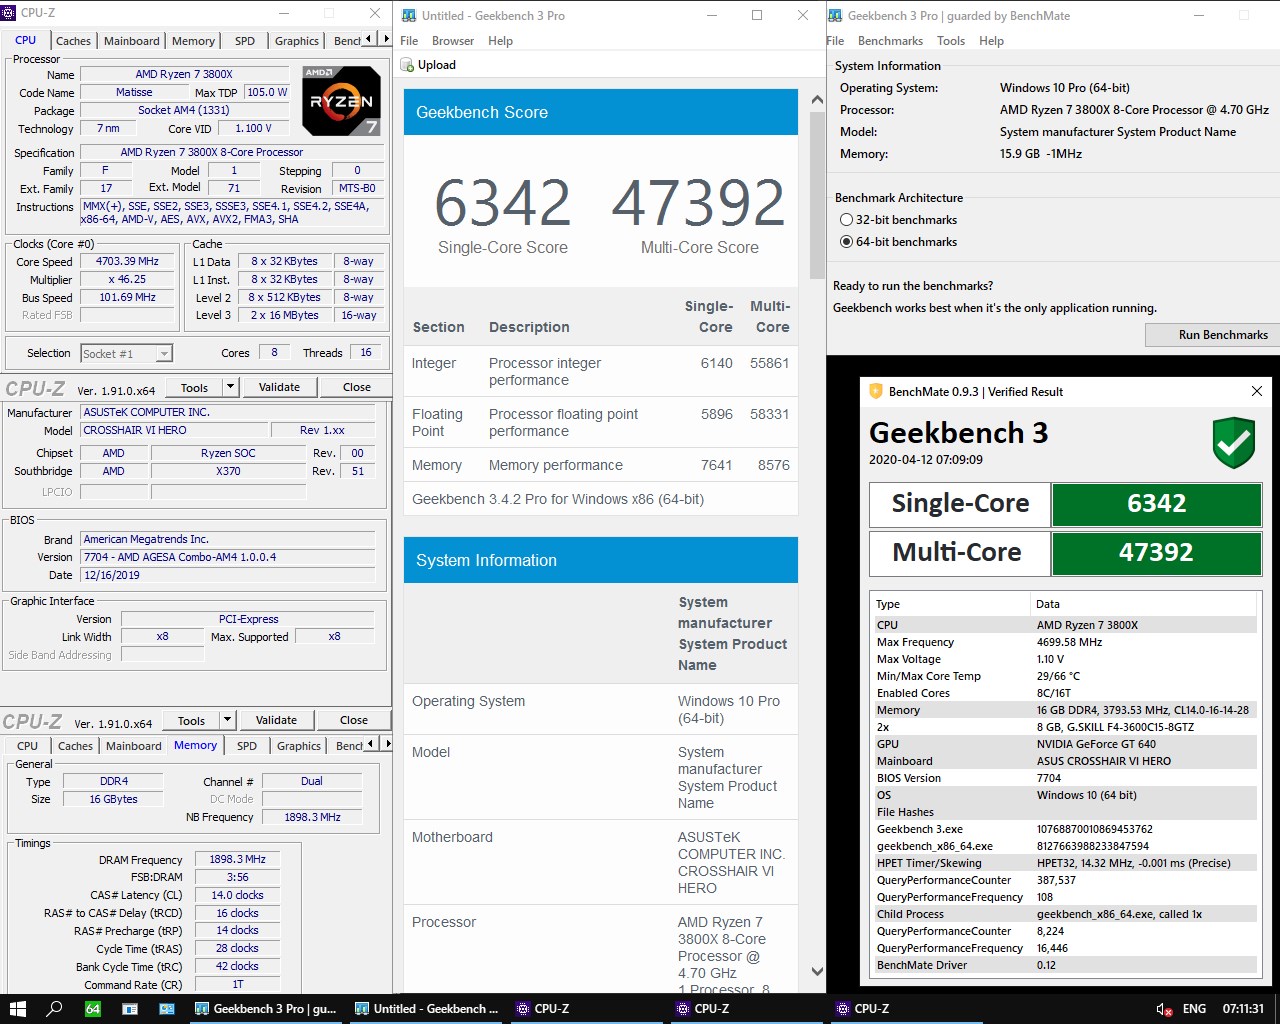Click the Geekbench 3 Pro BenchMate window title icon

tap(835, 15)
